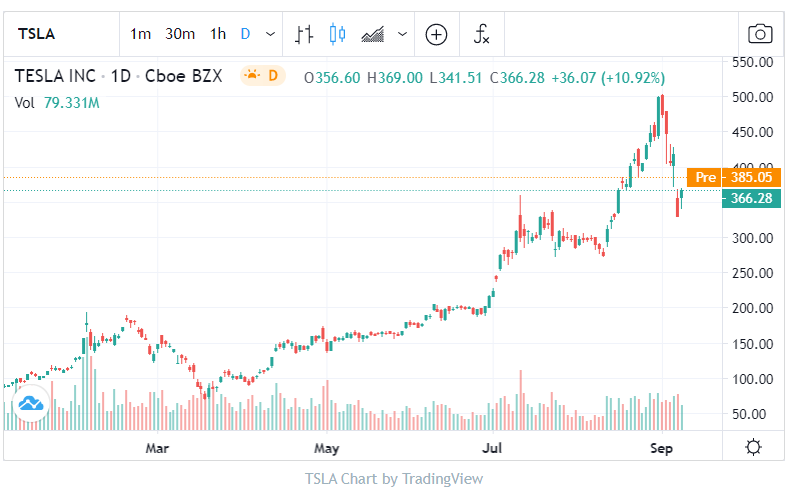Select the 1m interval
The width and height of the screenshot is (788, 494).
[x=140, y=34]
